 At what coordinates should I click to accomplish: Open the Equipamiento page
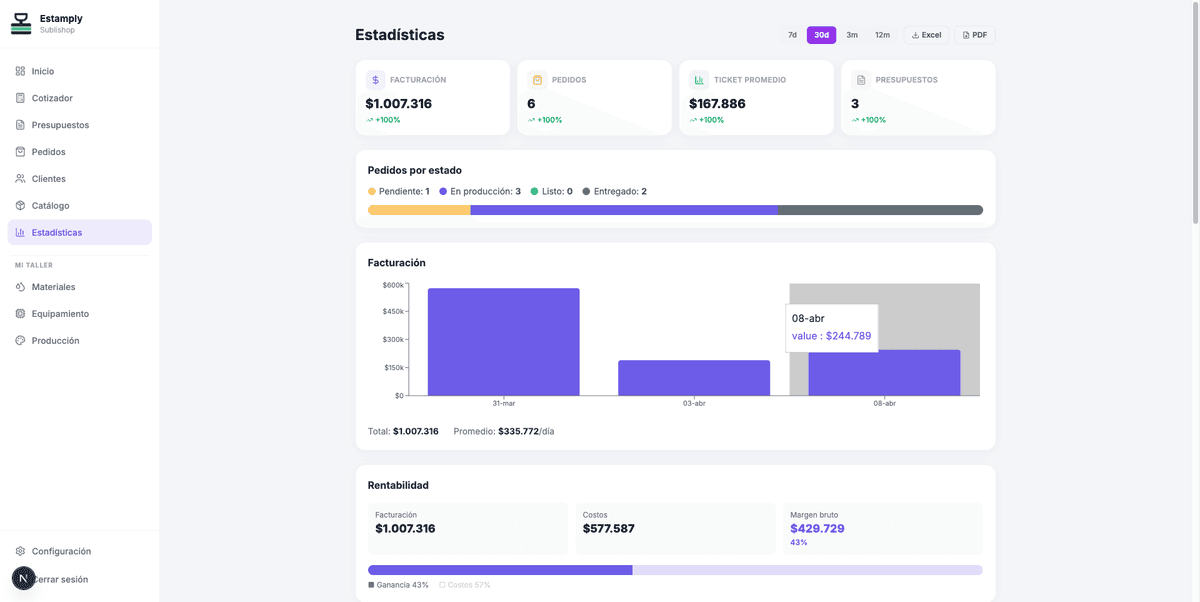60,314
